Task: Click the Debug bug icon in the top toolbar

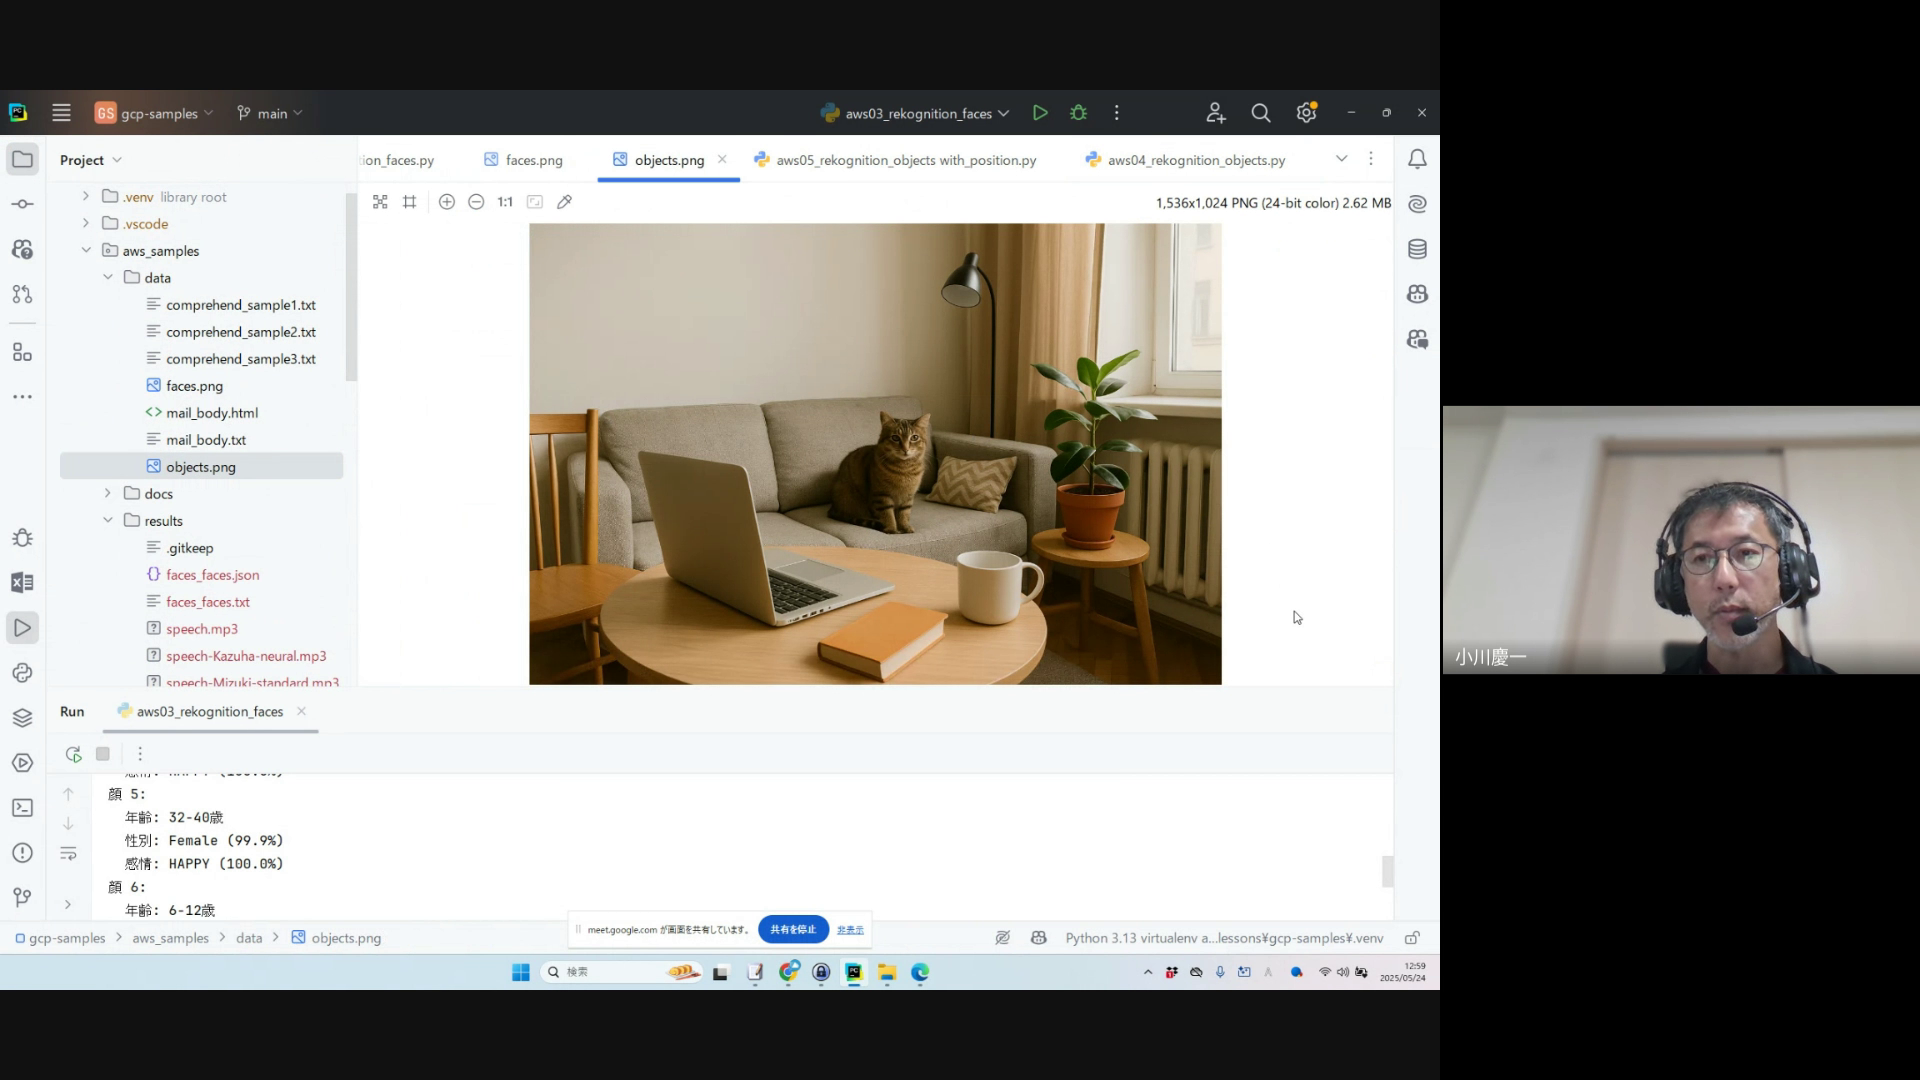Action: (x=1078, y=113)
